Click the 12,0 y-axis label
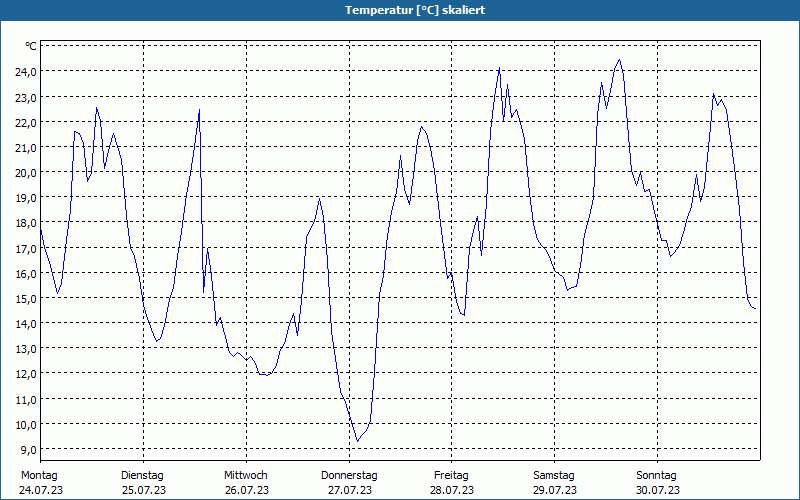Image resolution: width=800 pixels, height=500 pixels. pos(26,374)
